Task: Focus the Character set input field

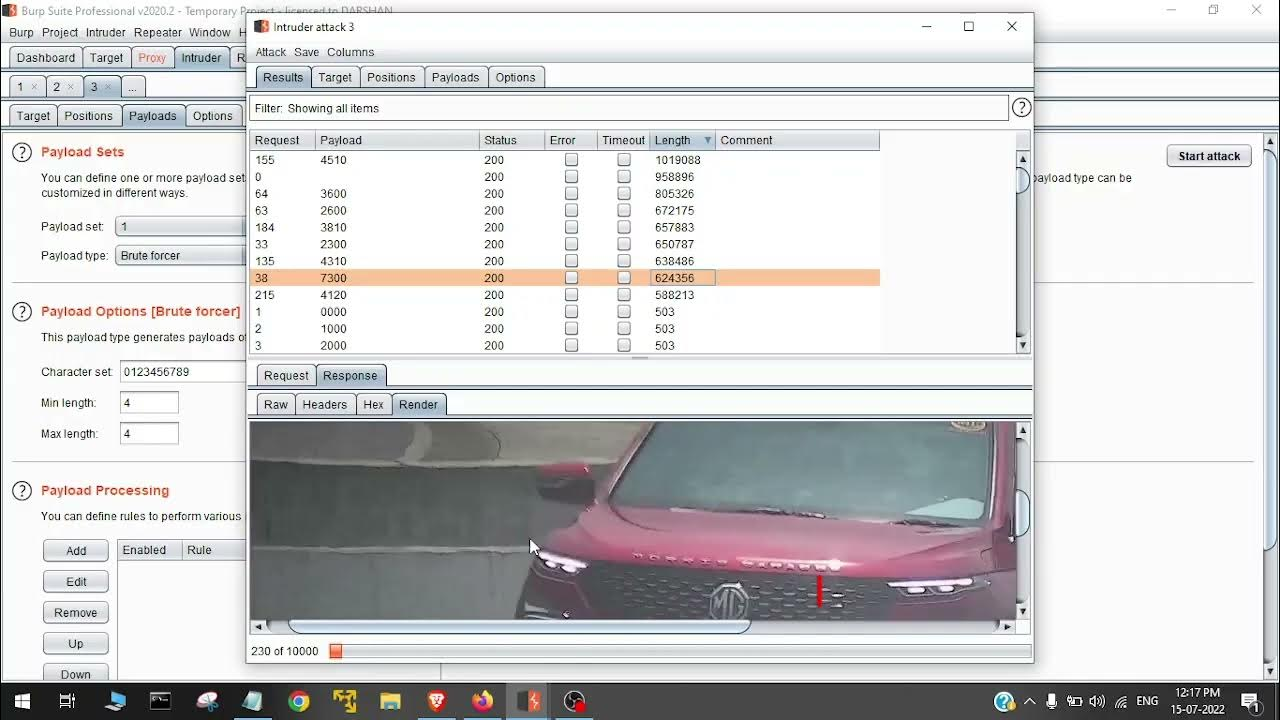Action: (x=183, y=372)
